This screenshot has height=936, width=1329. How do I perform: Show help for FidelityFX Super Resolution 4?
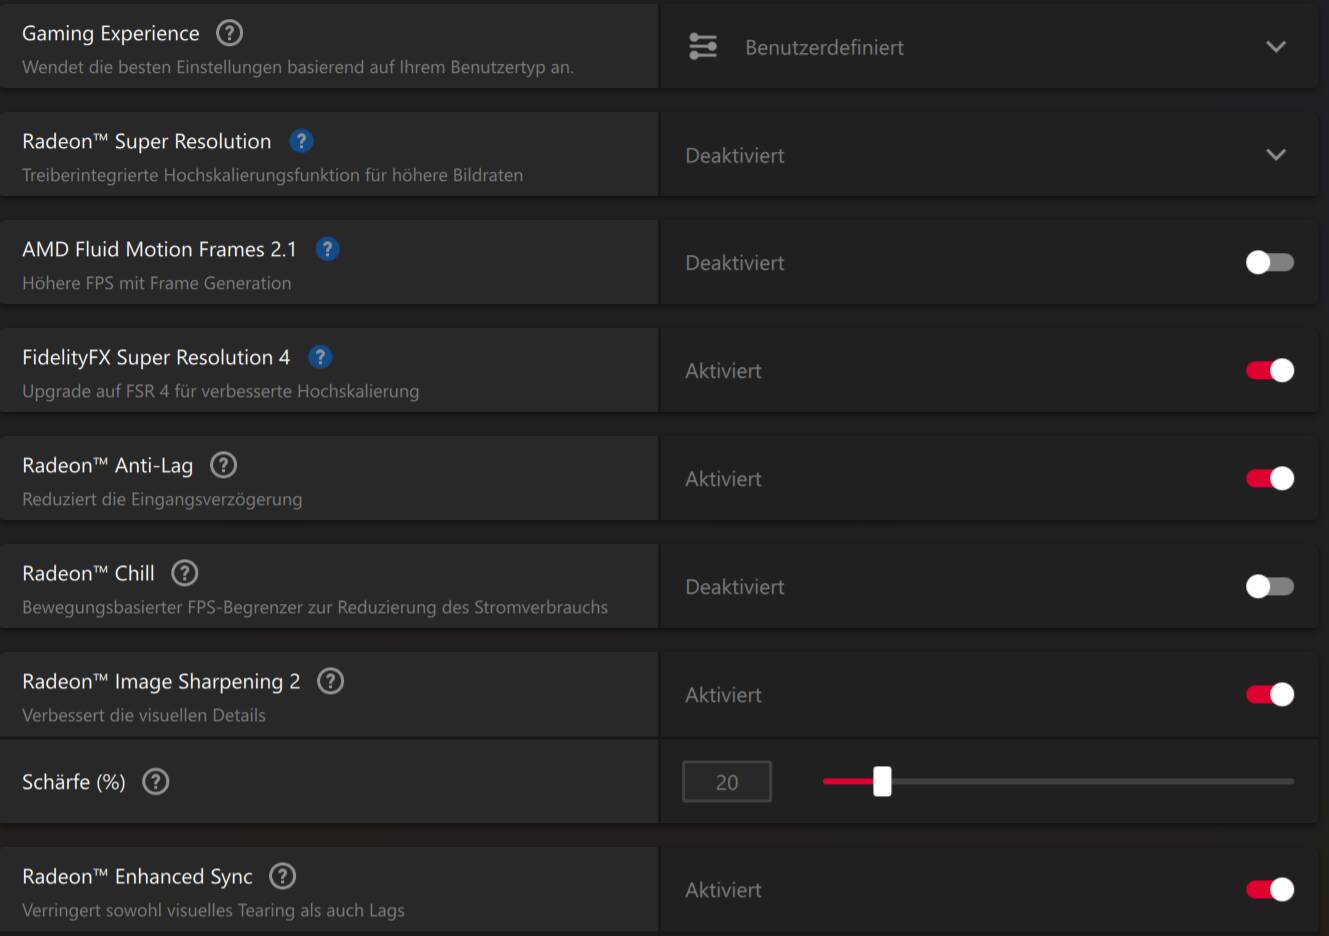pos(320,357)
